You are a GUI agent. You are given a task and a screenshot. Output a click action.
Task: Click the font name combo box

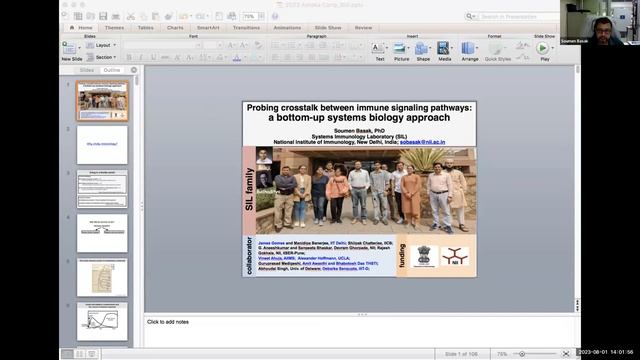pos(162,45)
